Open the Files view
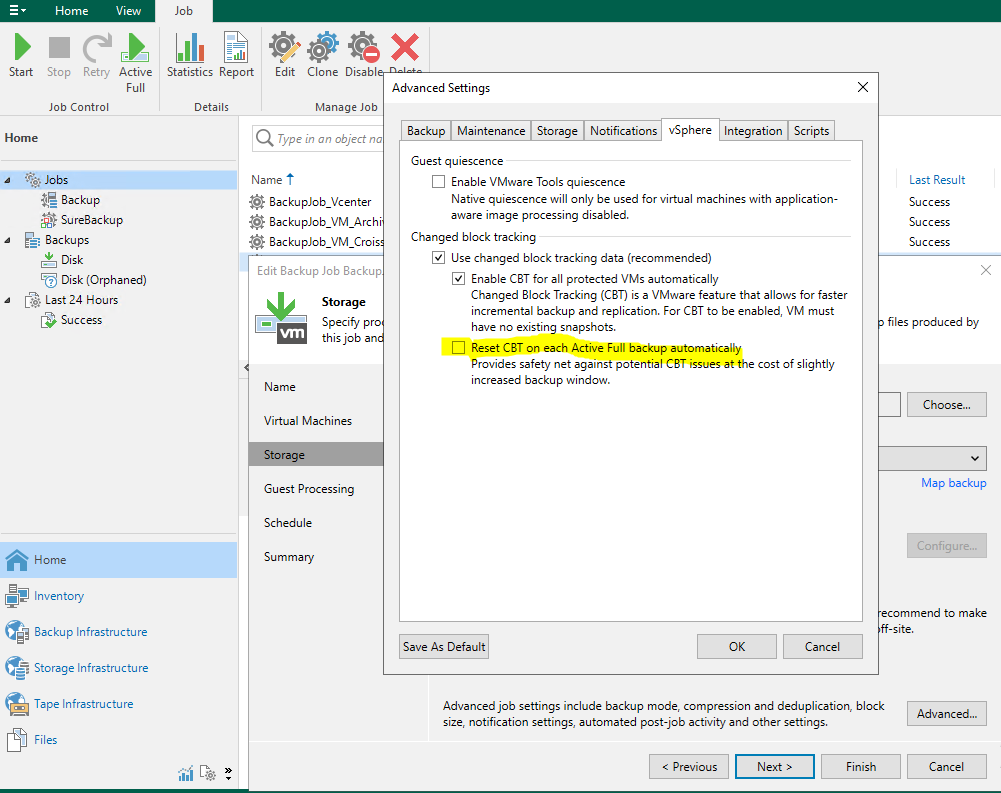Image resolution: width=1001 pixels, height=793 pixels. 45,740
